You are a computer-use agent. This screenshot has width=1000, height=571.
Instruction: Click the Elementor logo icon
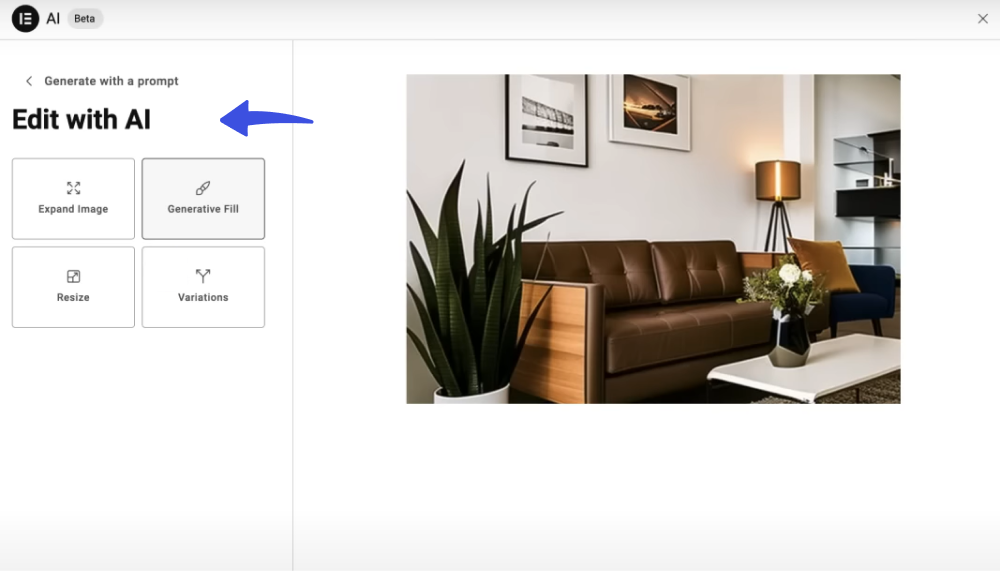(x=26, y=19)
